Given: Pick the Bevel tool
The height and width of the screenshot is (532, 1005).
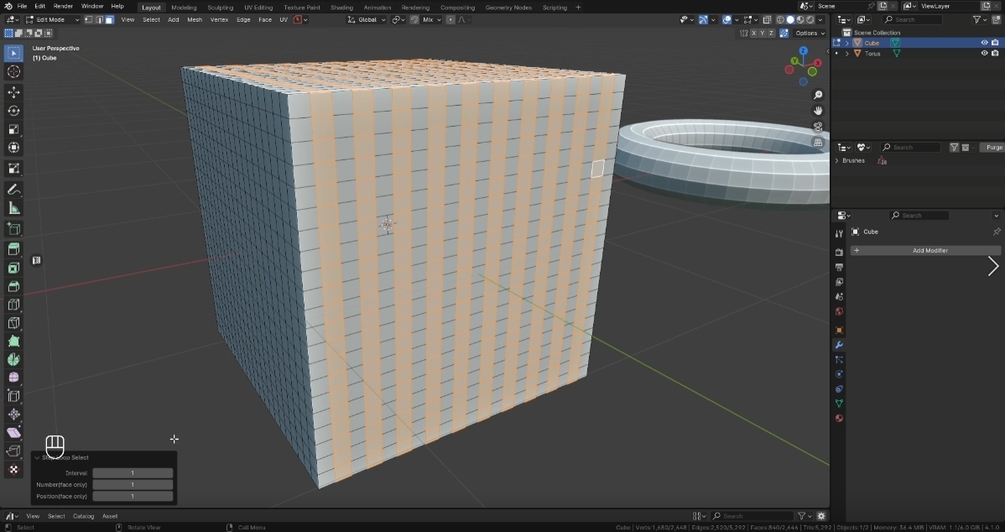Looking at the screenshot, I should 13,286.
